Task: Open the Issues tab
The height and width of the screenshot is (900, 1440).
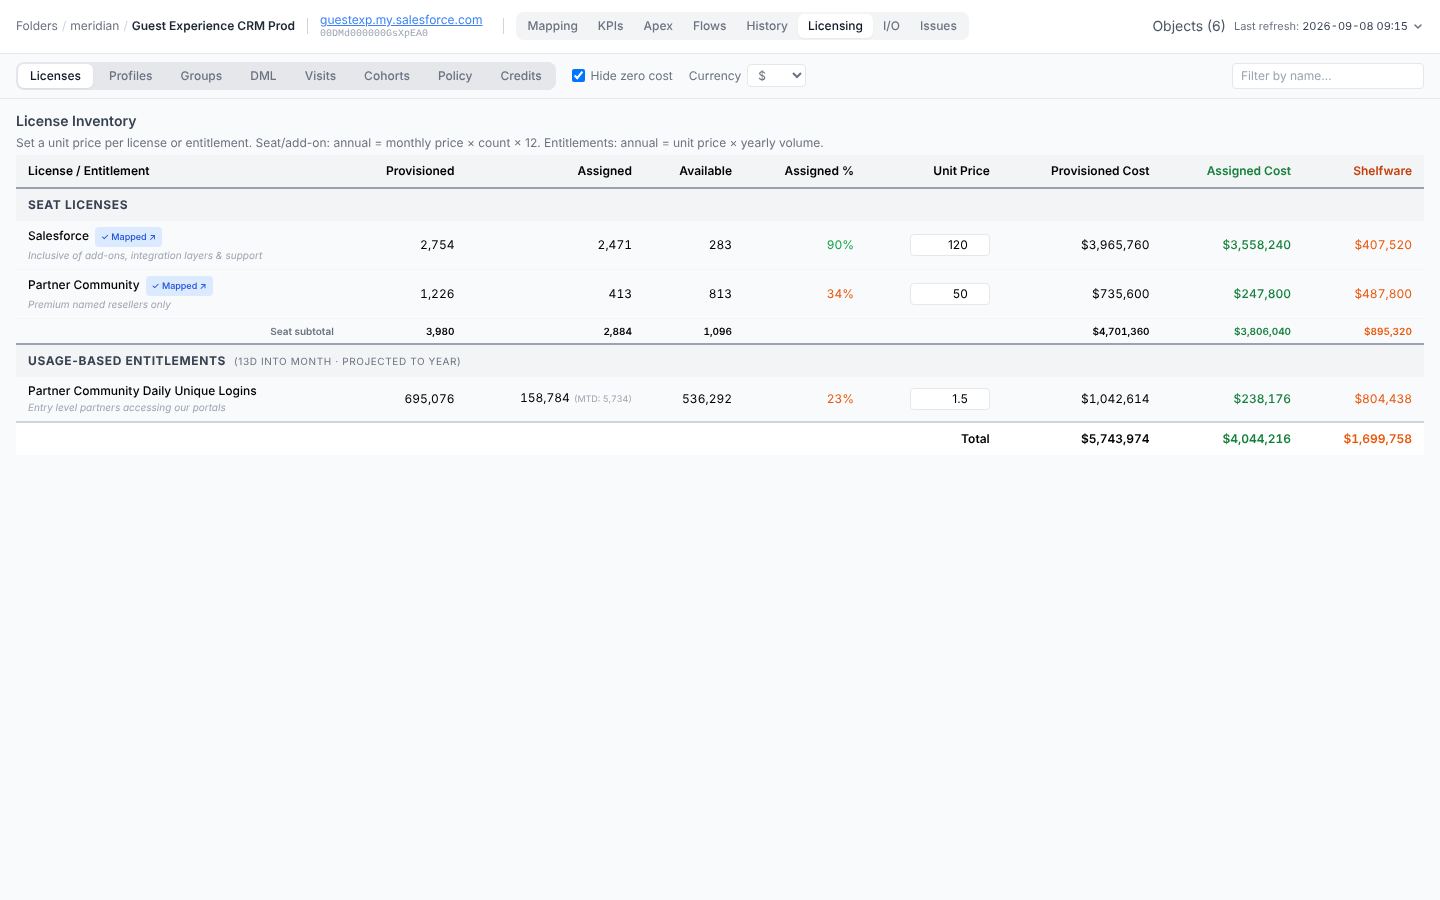Action: tap(938, 26)
